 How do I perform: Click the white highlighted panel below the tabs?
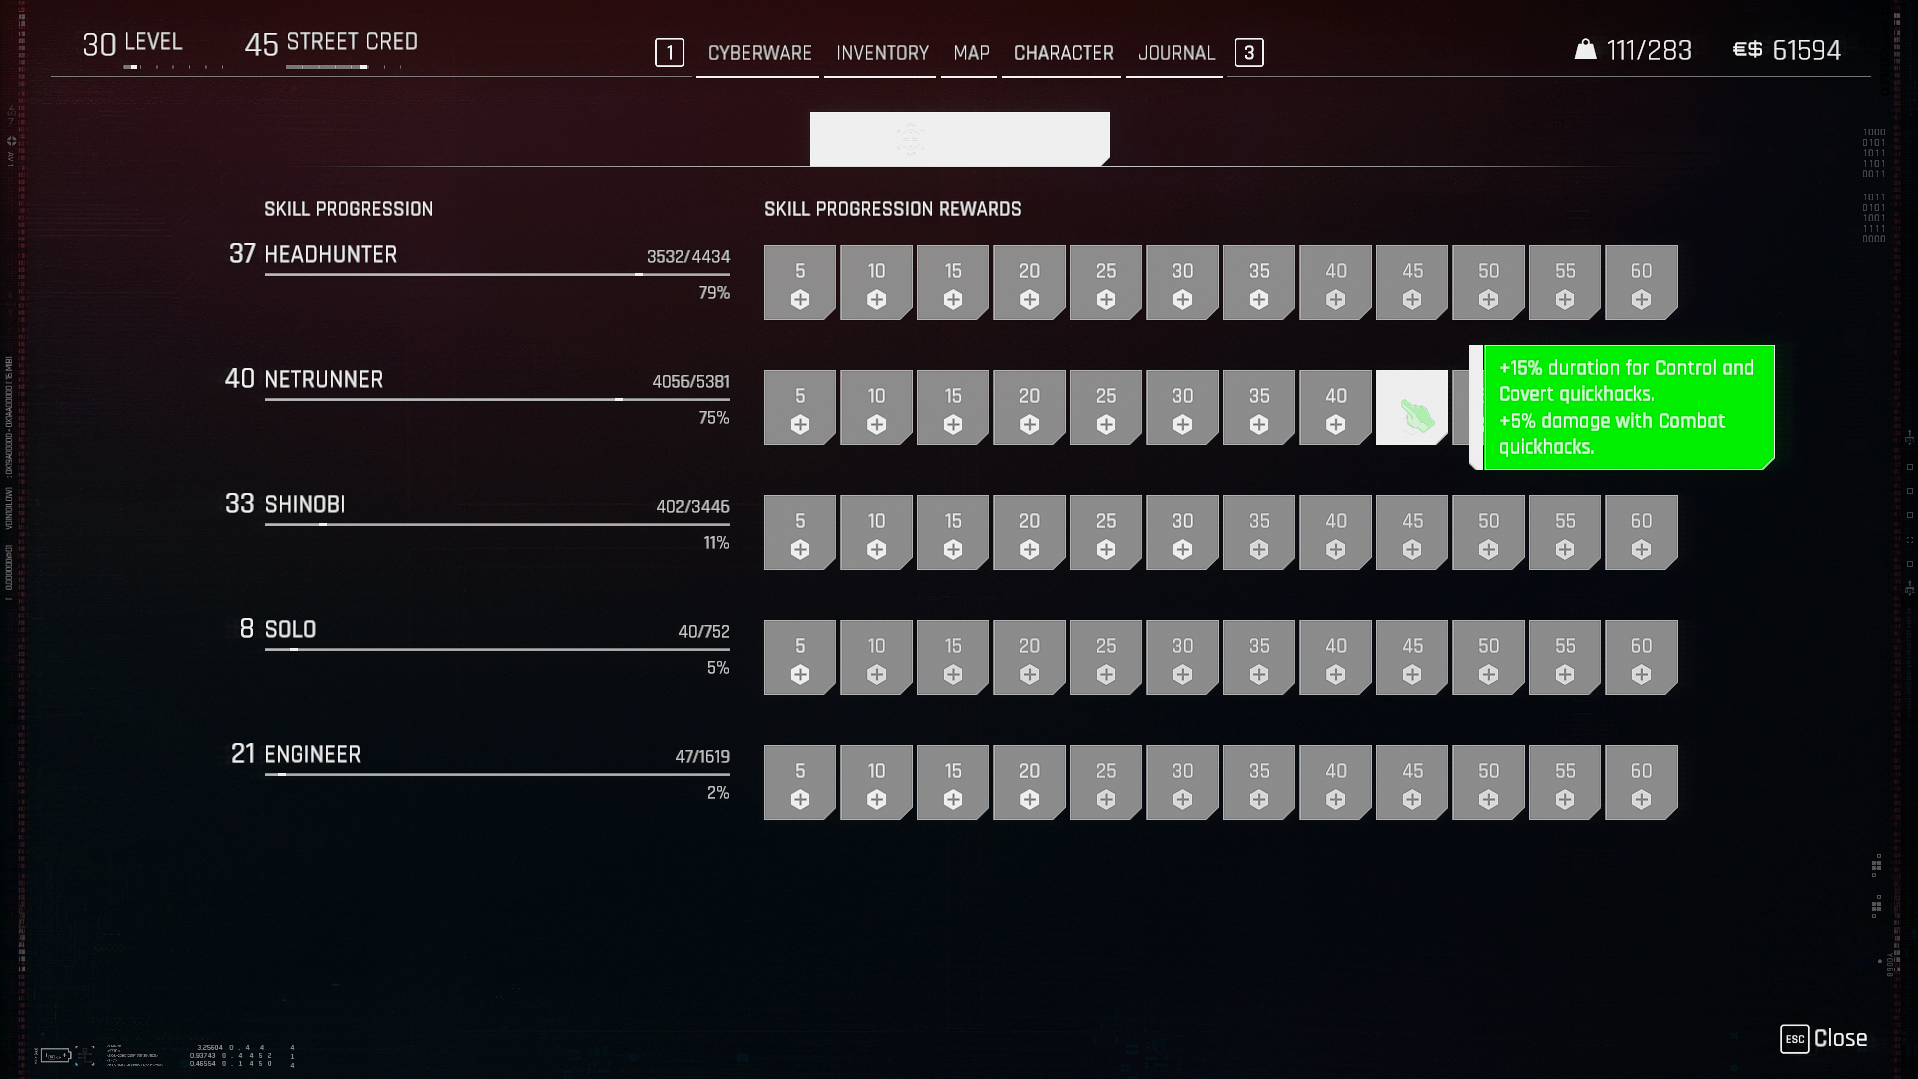[x=959, y=139]
